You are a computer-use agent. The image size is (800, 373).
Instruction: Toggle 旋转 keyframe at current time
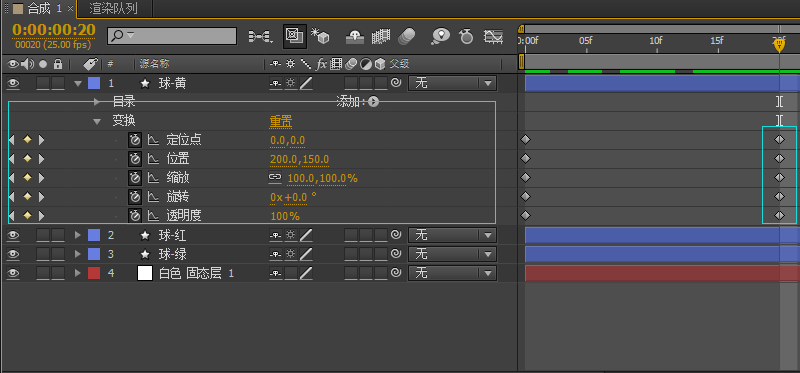27,197
